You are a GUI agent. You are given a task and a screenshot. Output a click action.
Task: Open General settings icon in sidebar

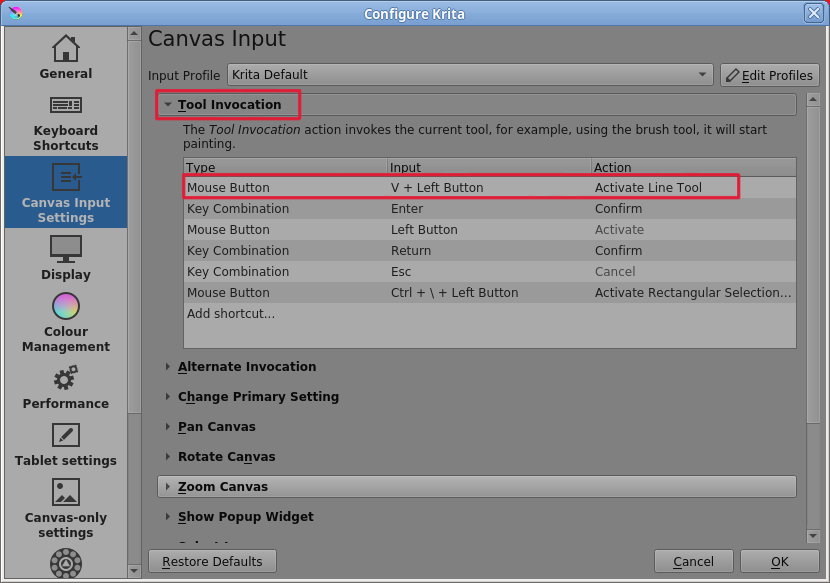click(x=66, y=49)
